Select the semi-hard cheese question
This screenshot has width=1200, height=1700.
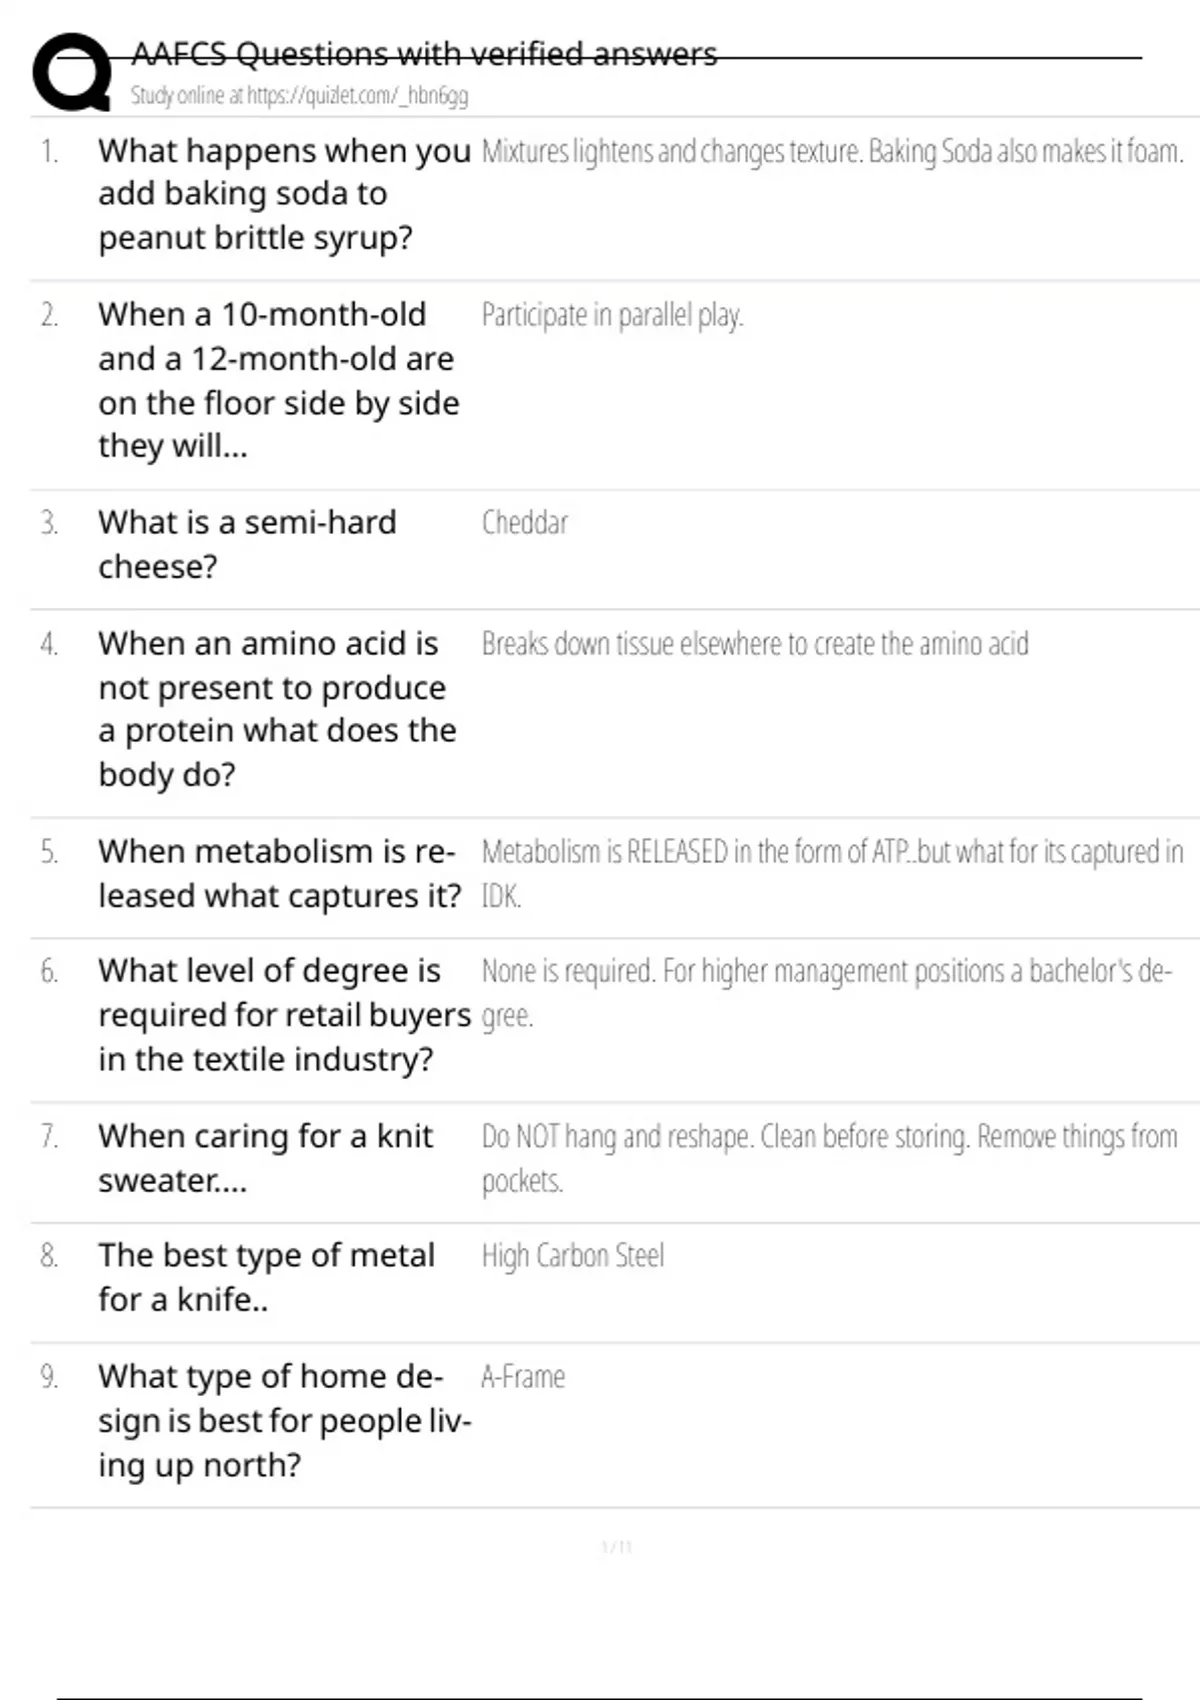247,544
